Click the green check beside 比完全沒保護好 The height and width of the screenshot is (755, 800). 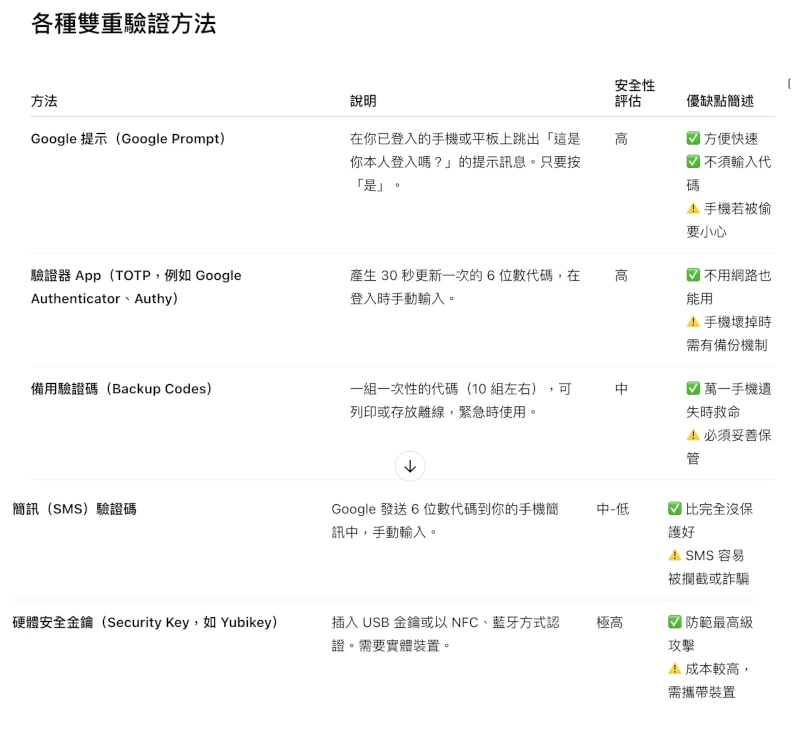point(675,509)
